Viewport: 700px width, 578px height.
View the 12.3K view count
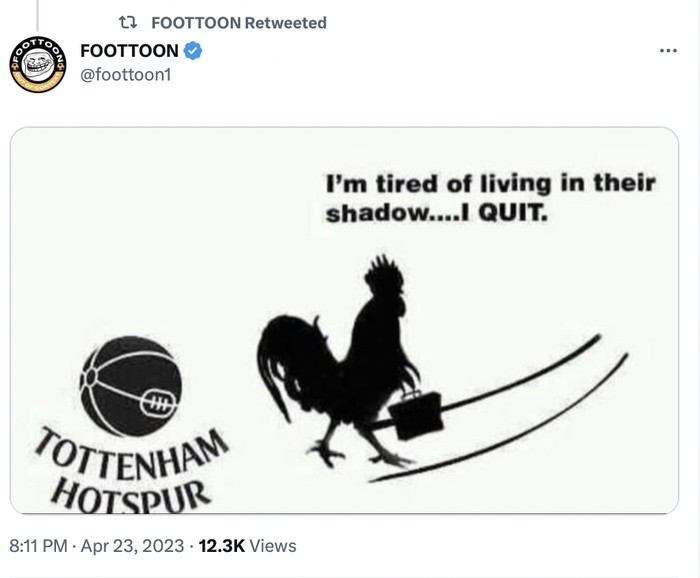pos(221,546)
